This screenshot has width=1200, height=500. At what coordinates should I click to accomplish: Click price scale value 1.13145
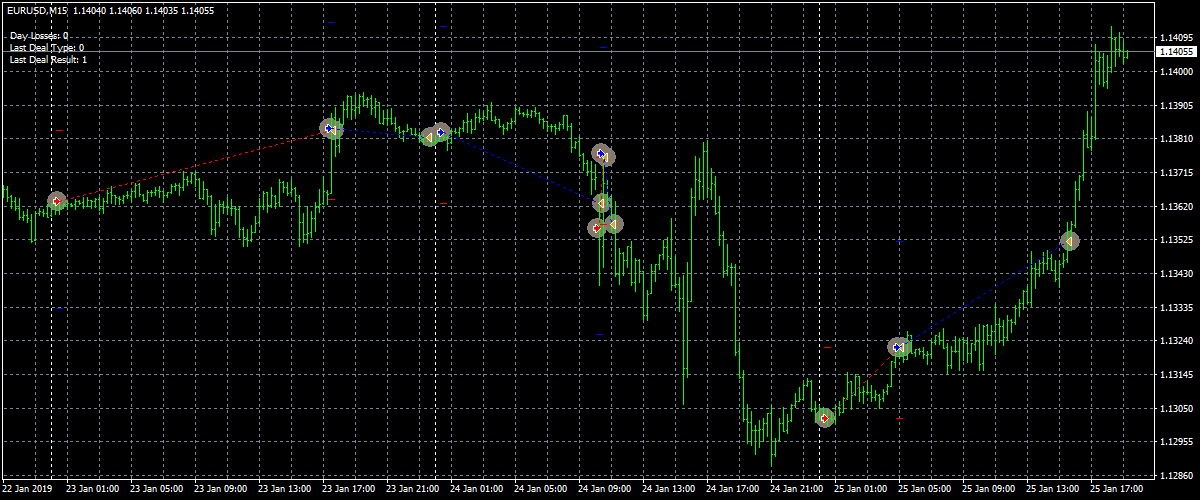click(x=1177, y=375)
